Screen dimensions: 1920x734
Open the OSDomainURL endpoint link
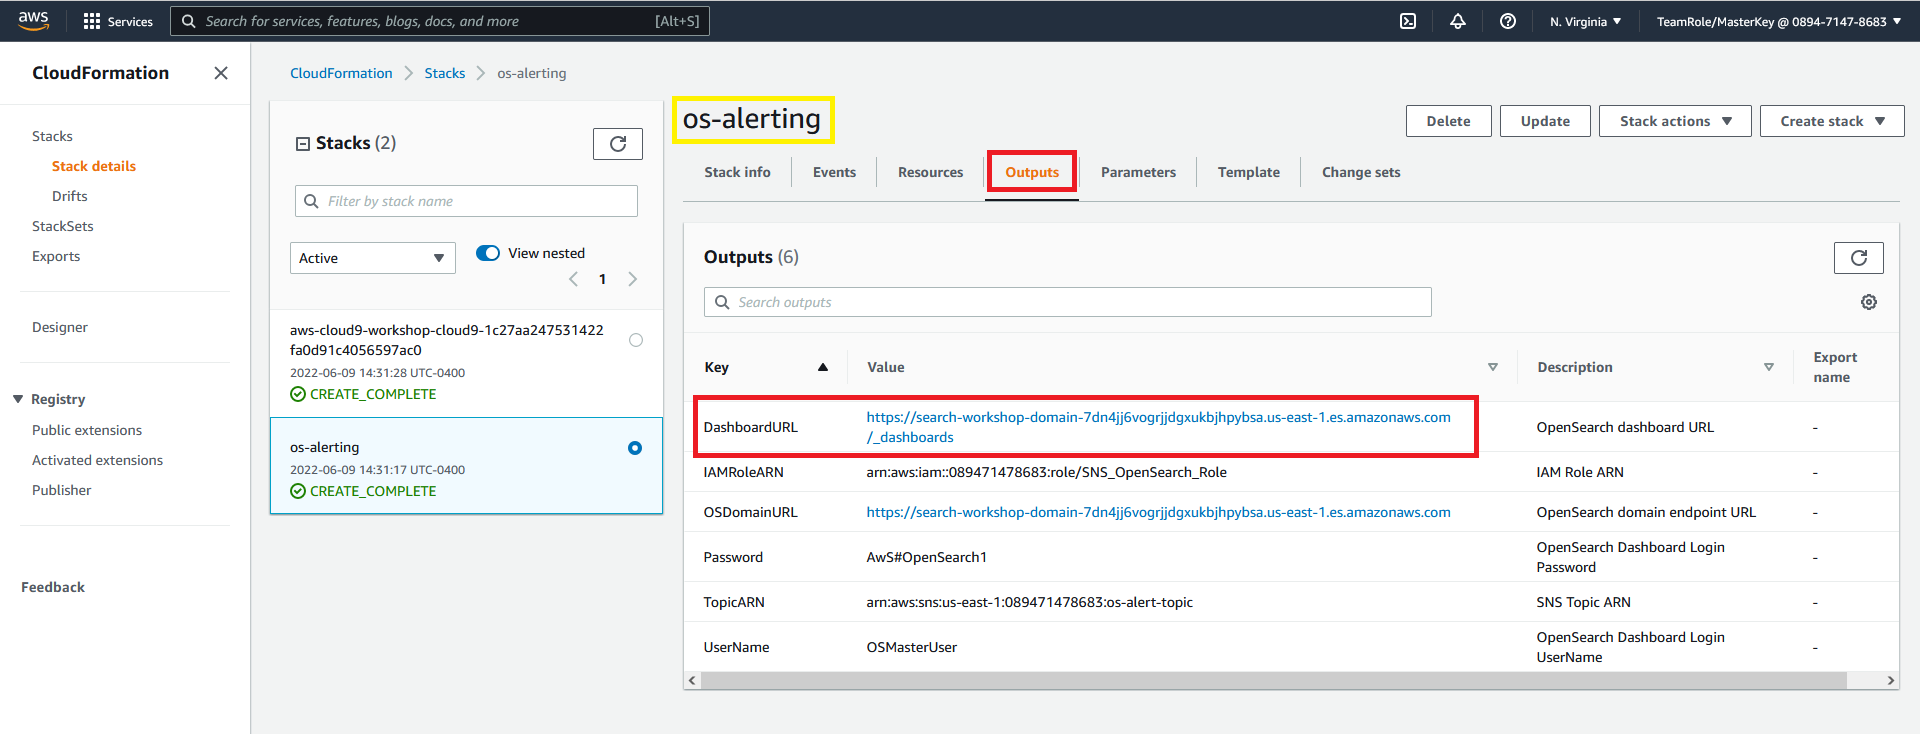tap(1158, 512)
